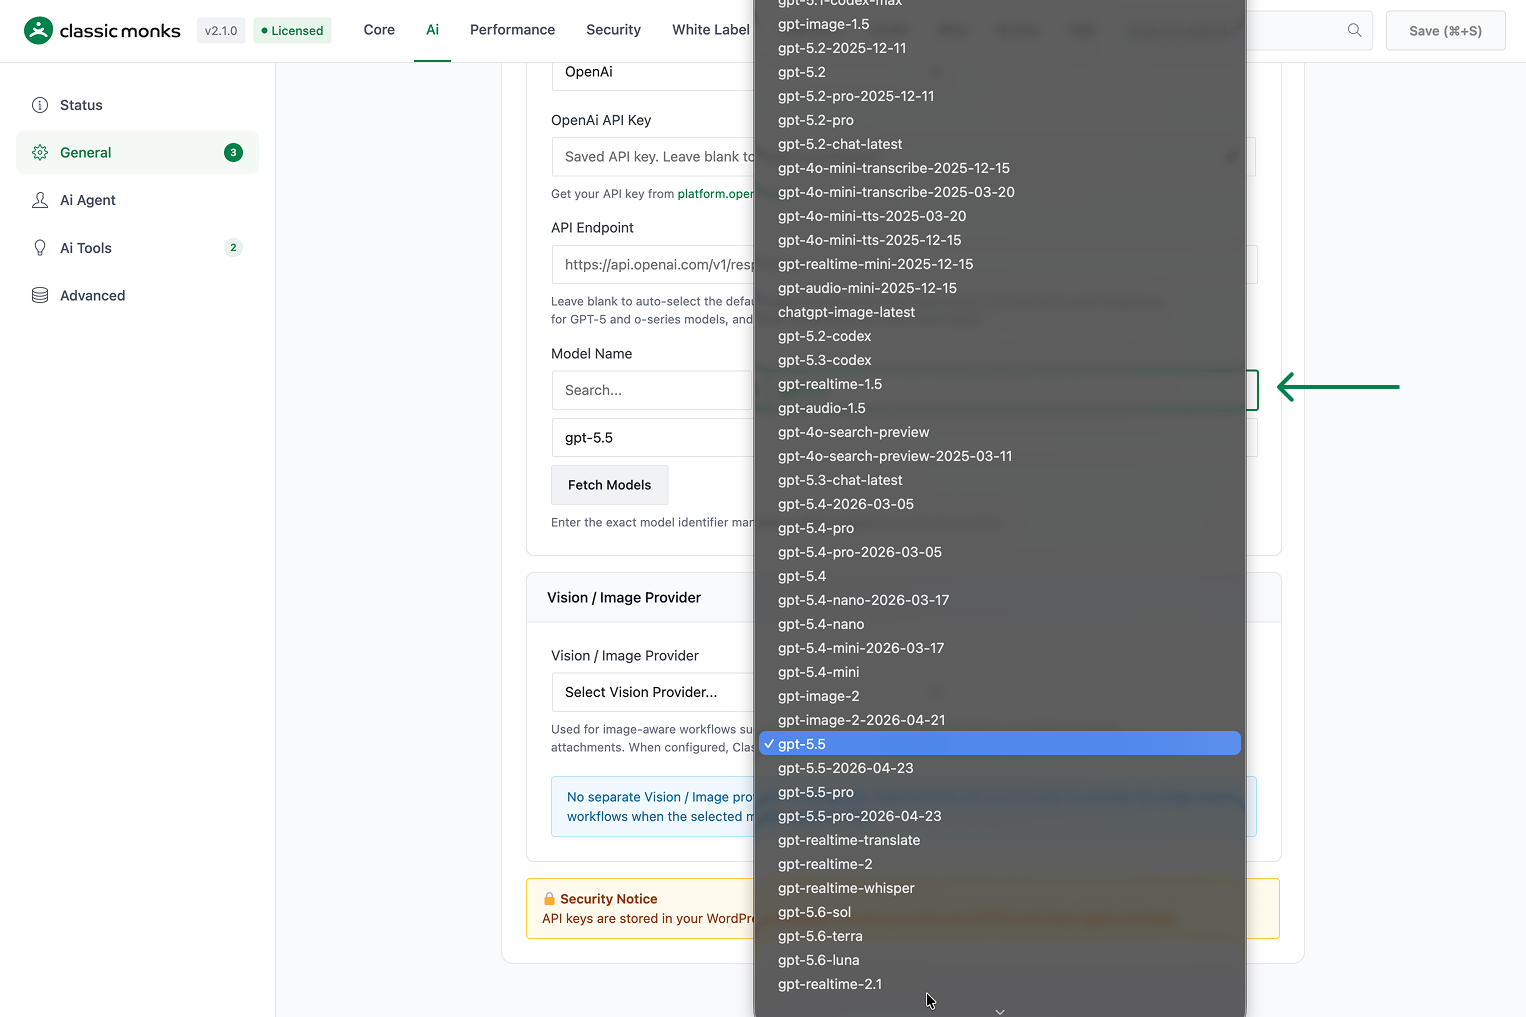
Task: Click the OpenAi API Key field
Action: pos(652,157)
